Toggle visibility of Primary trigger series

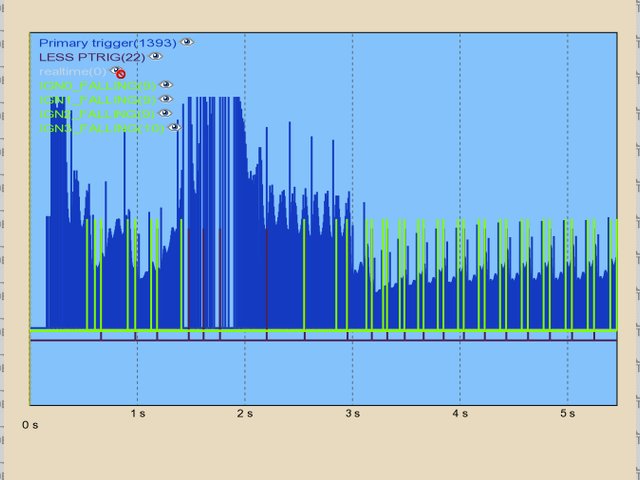pos(187,43)
